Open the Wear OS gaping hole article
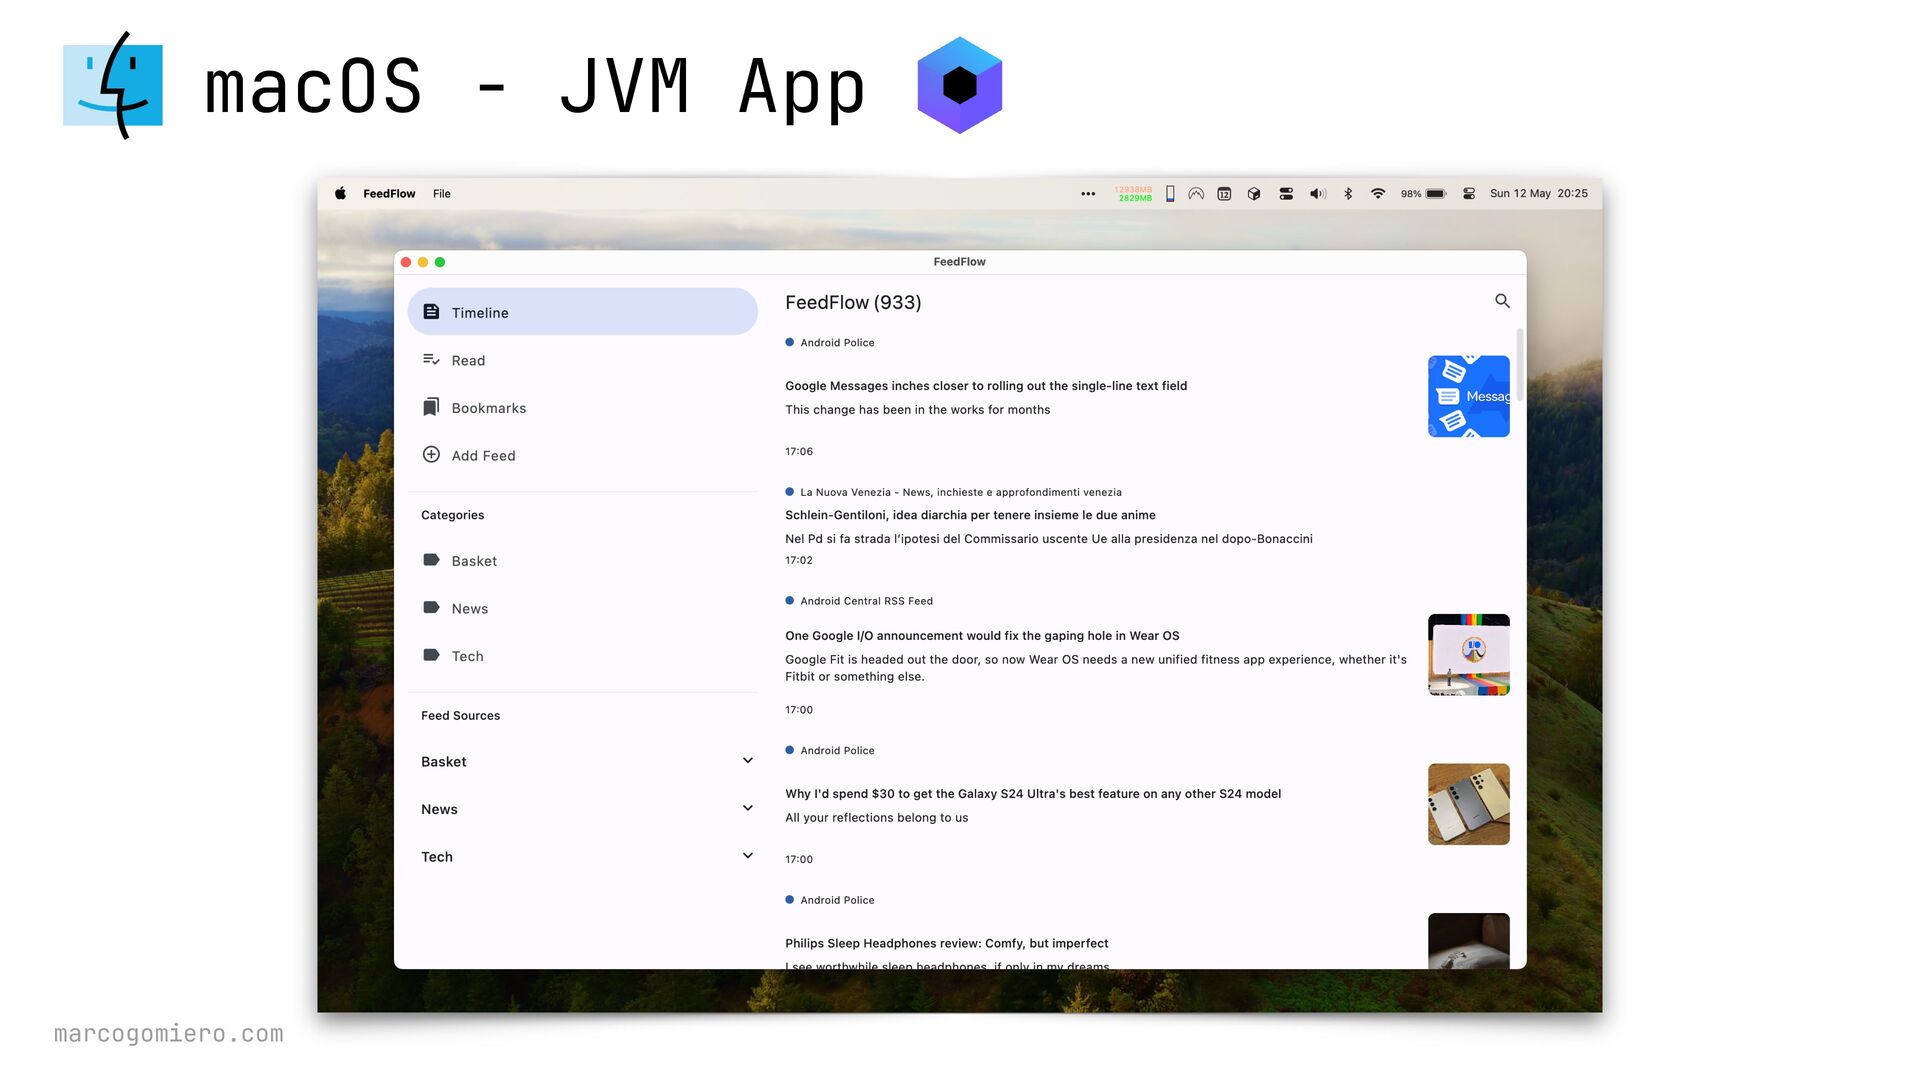 982,636
